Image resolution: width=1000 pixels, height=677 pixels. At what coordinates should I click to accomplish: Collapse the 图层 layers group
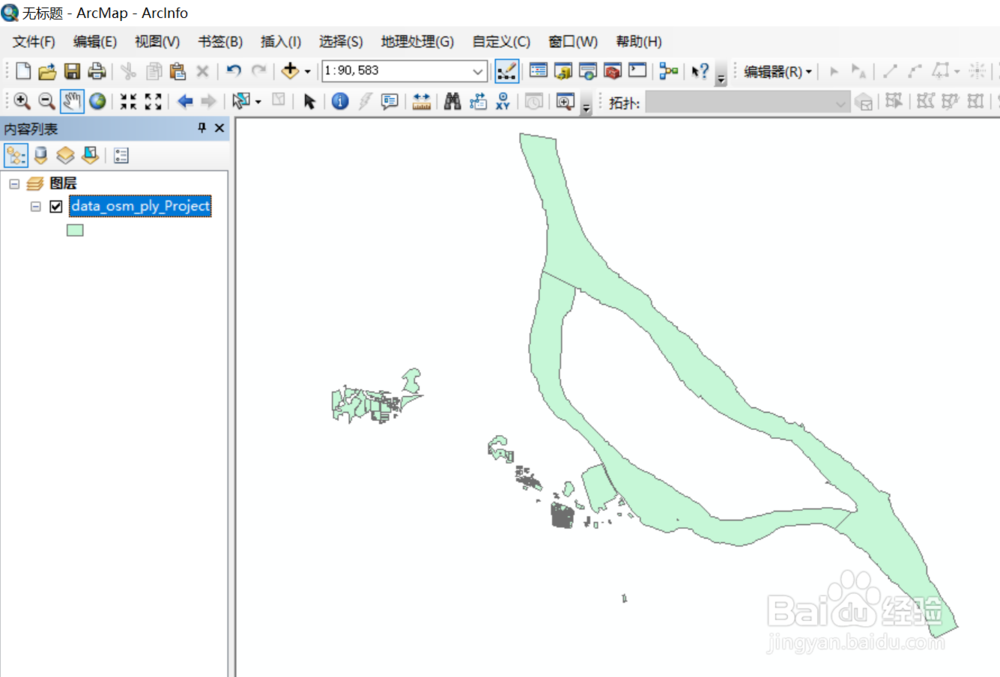coord(14,183)
